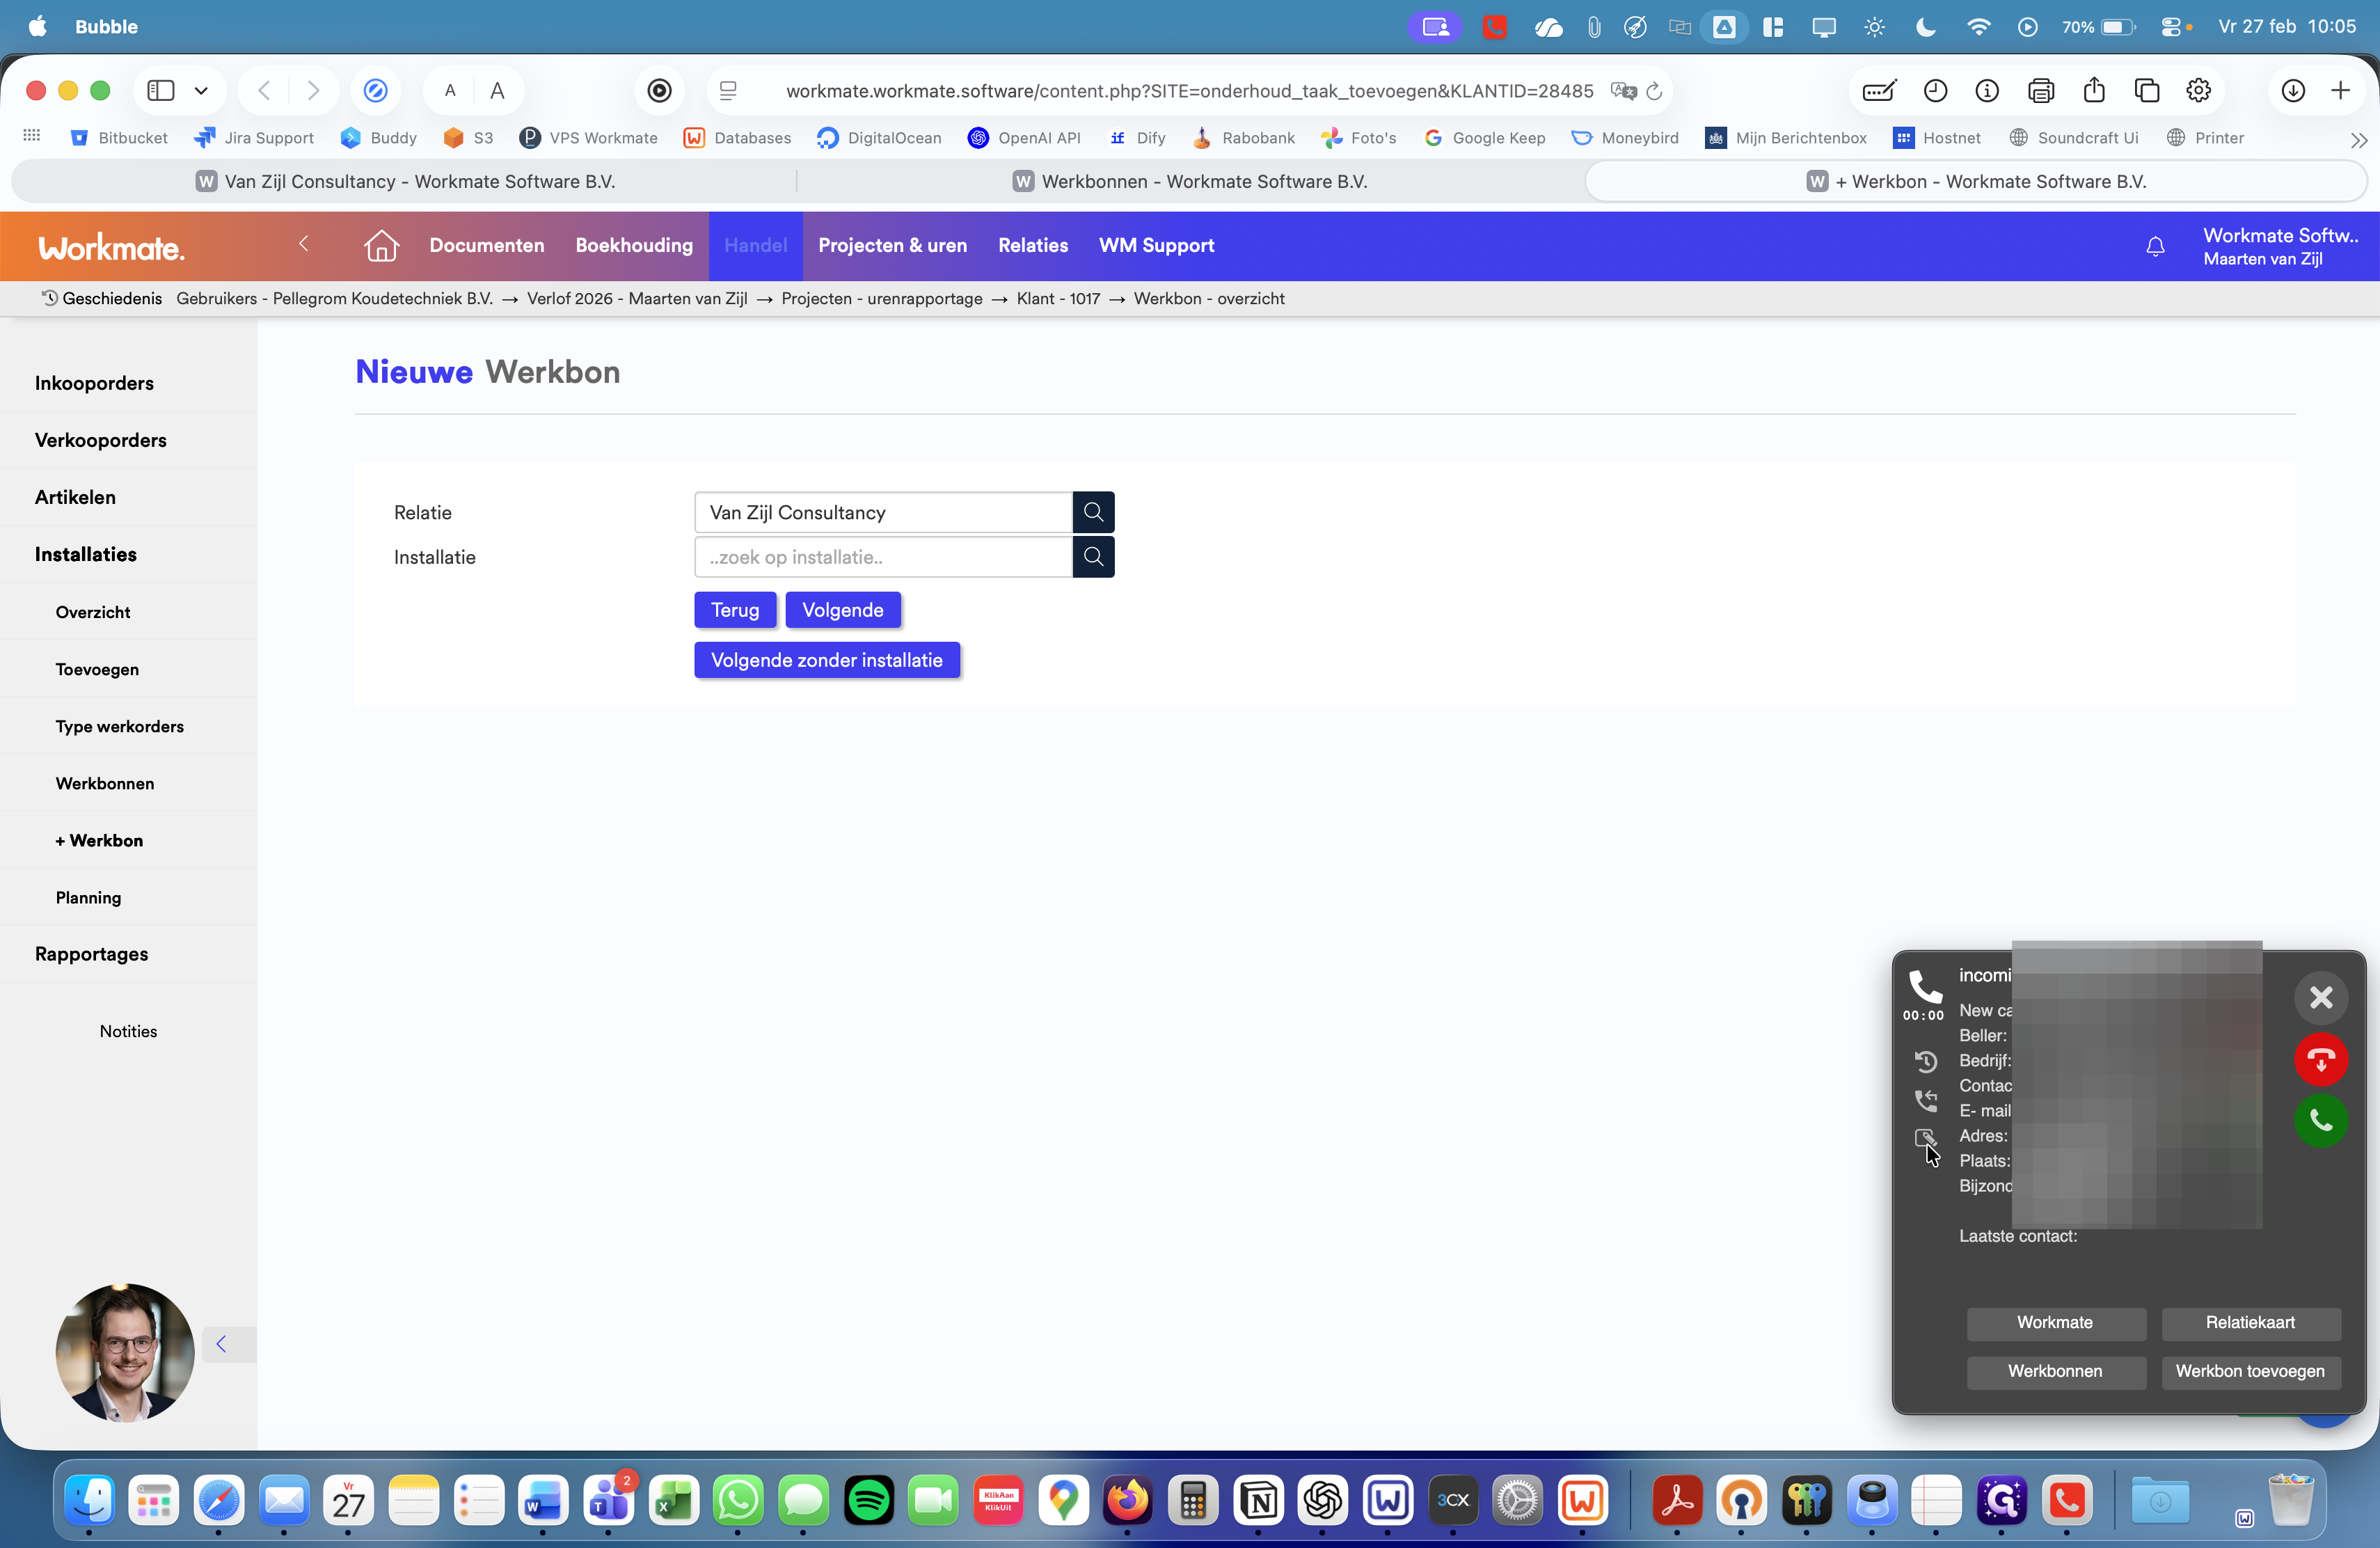Collapse the top menu with left chevron
The image size is (2380, 1548).
(x=304, y=244)
